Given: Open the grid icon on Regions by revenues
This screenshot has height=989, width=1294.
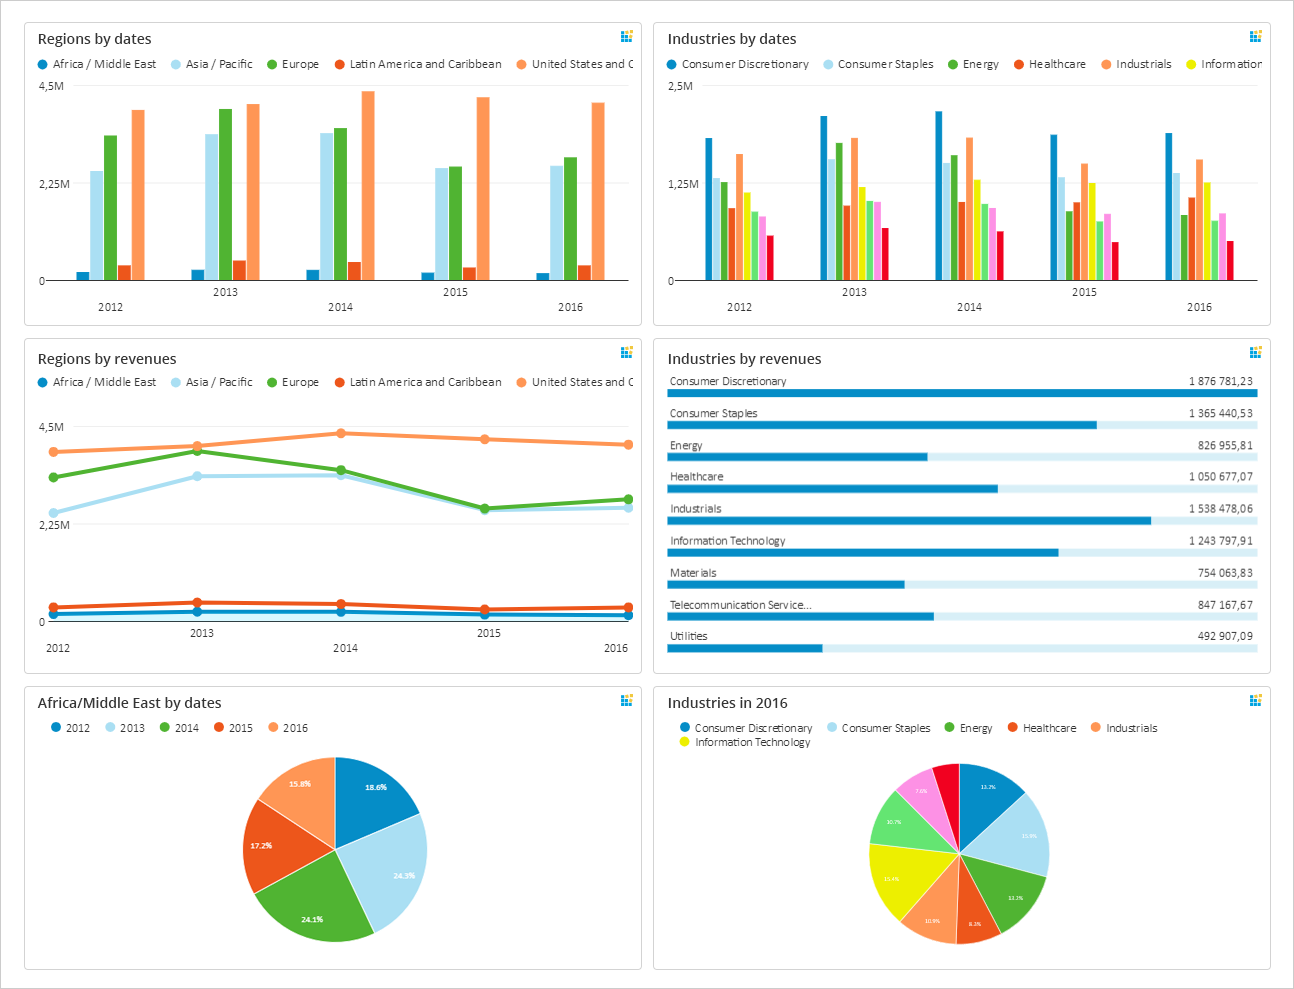Looking at the screenshot, I should pos(627,352).
